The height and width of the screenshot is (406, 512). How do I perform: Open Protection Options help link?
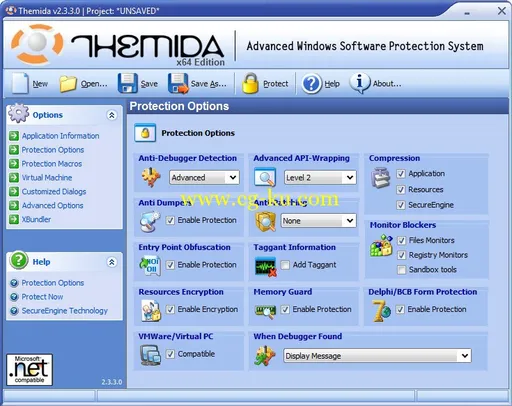[53, 283]
